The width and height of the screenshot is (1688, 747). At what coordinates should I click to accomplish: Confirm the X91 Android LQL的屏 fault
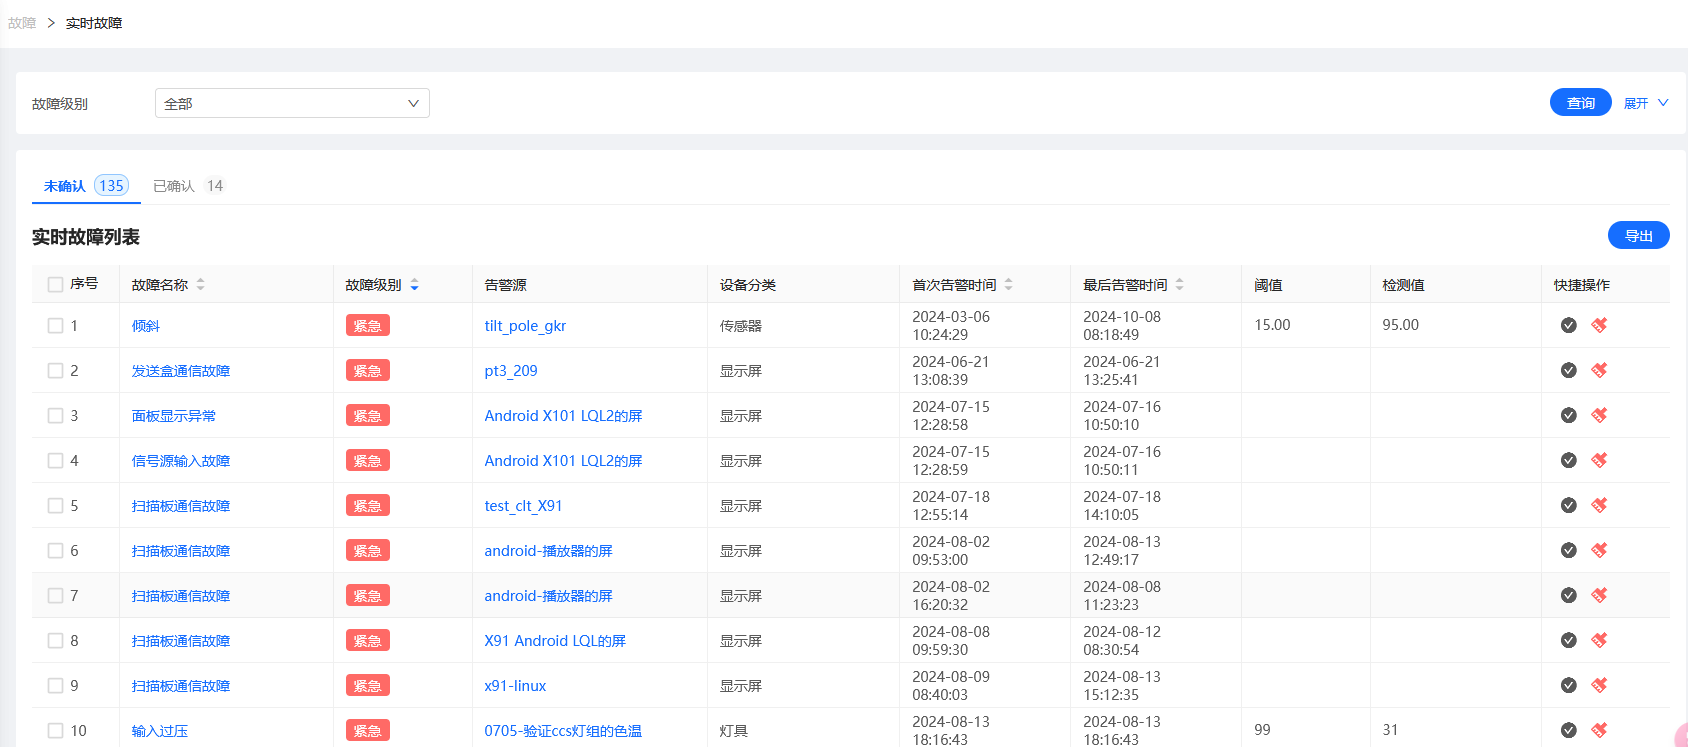click(x=1568, y=640)
